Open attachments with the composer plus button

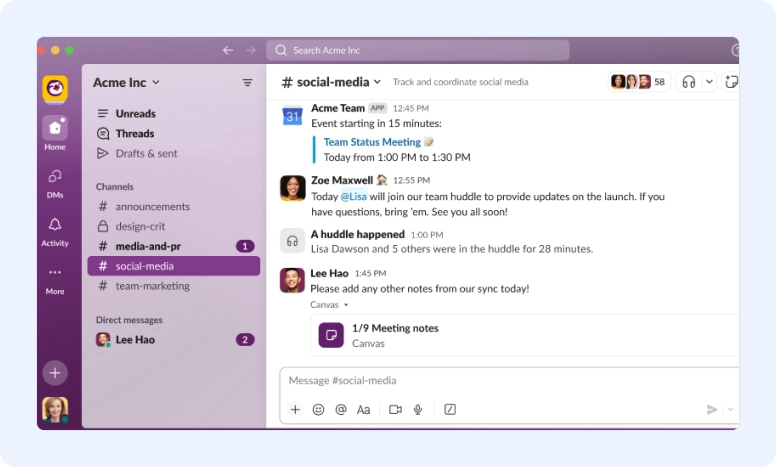coord(295,409)
